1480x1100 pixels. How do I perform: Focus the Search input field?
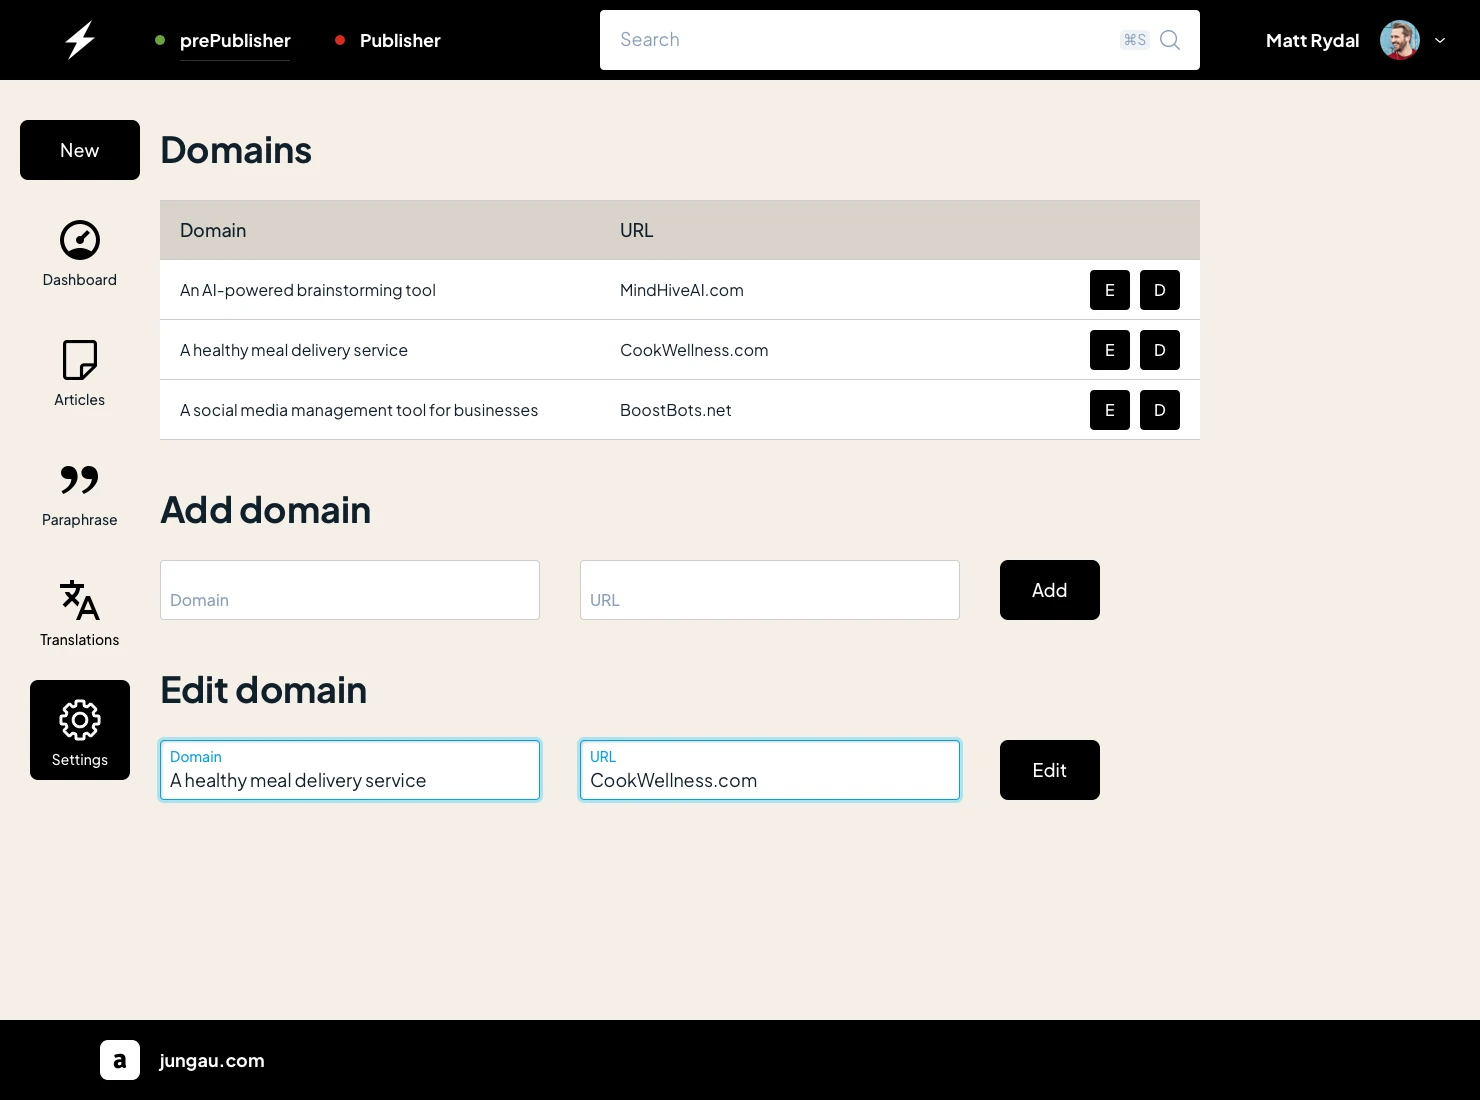click(860, 40)
